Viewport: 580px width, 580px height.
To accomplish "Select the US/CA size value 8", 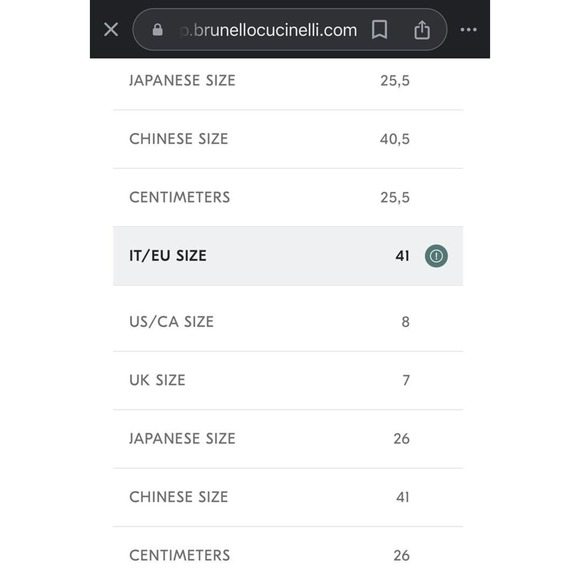I will click(x=406, y=322).
